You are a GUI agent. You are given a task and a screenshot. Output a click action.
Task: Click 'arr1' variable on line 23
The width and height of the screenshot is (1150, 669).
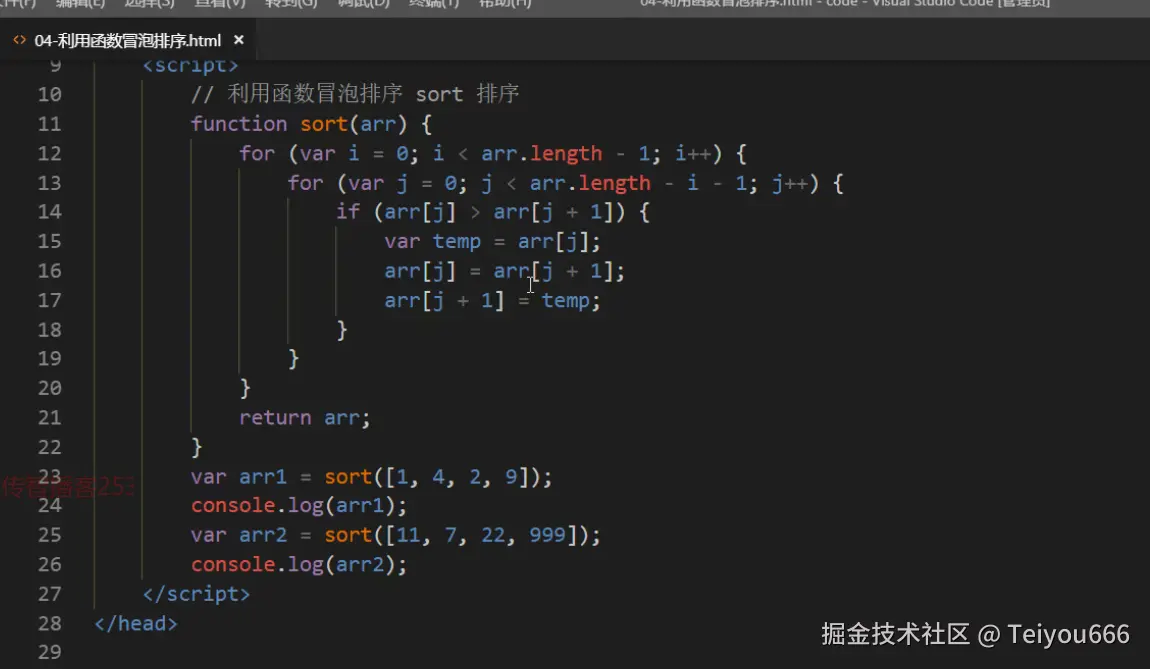point(263,476)
